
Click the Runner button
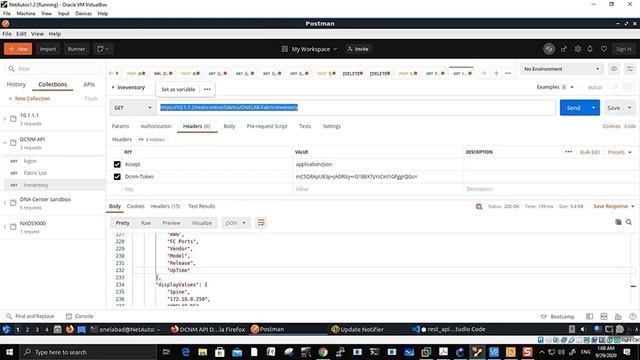76,49
